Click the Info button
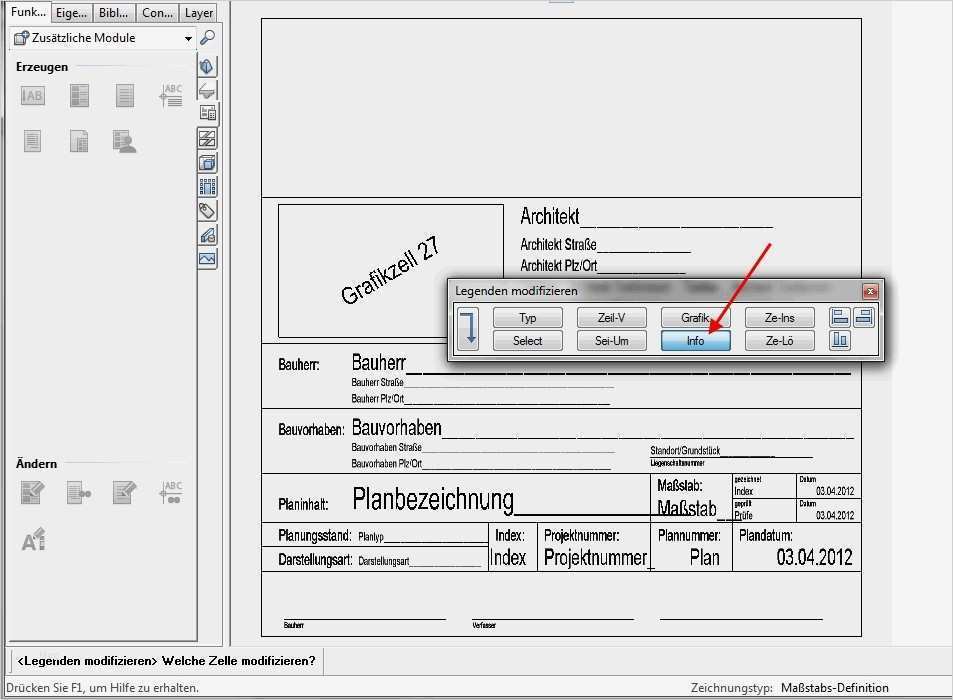The height and width of the screenshot is (700, 953). pos(695,341)
